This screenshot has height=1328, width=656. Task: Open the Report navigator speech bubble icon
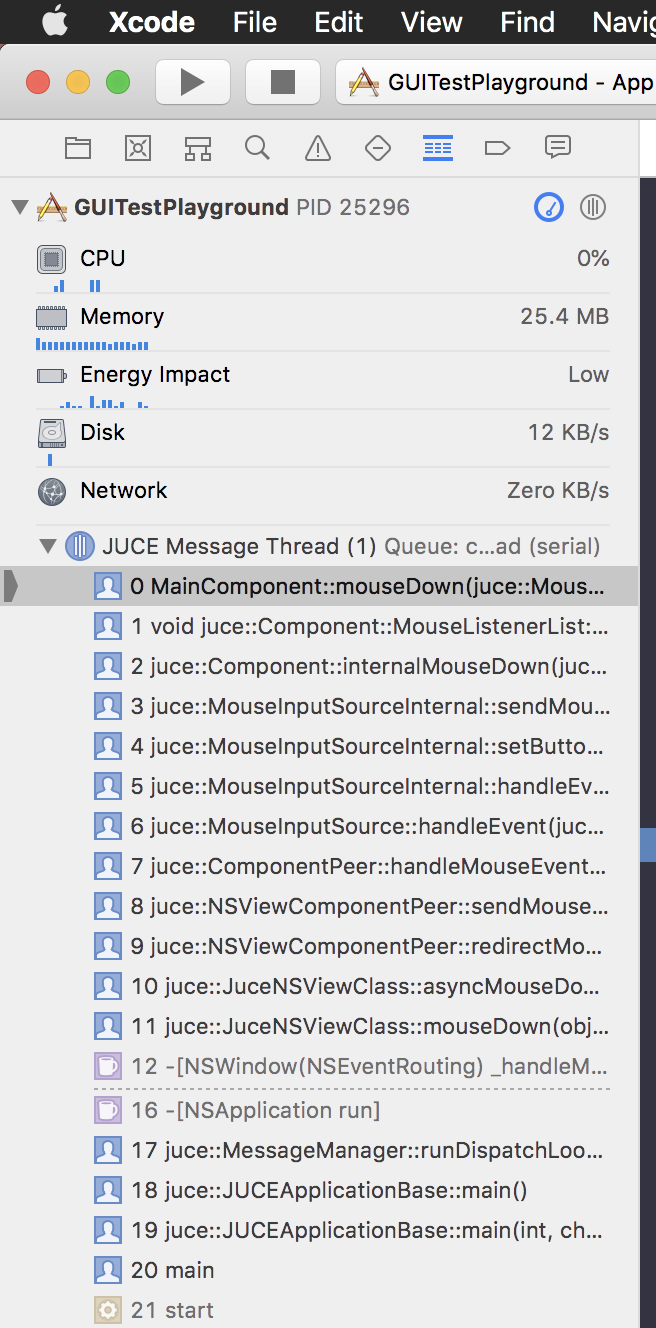(x=557, y=148)
